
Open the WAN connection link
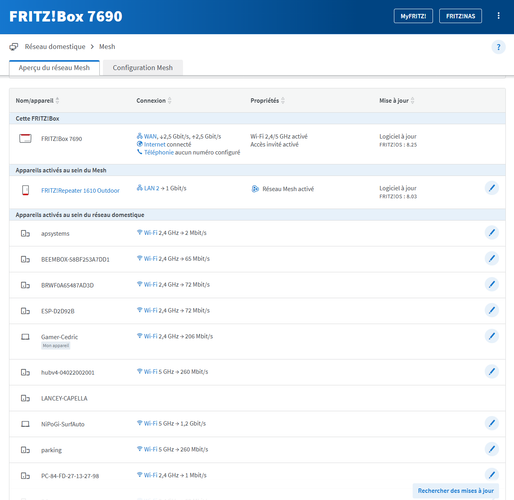(150, 136)
